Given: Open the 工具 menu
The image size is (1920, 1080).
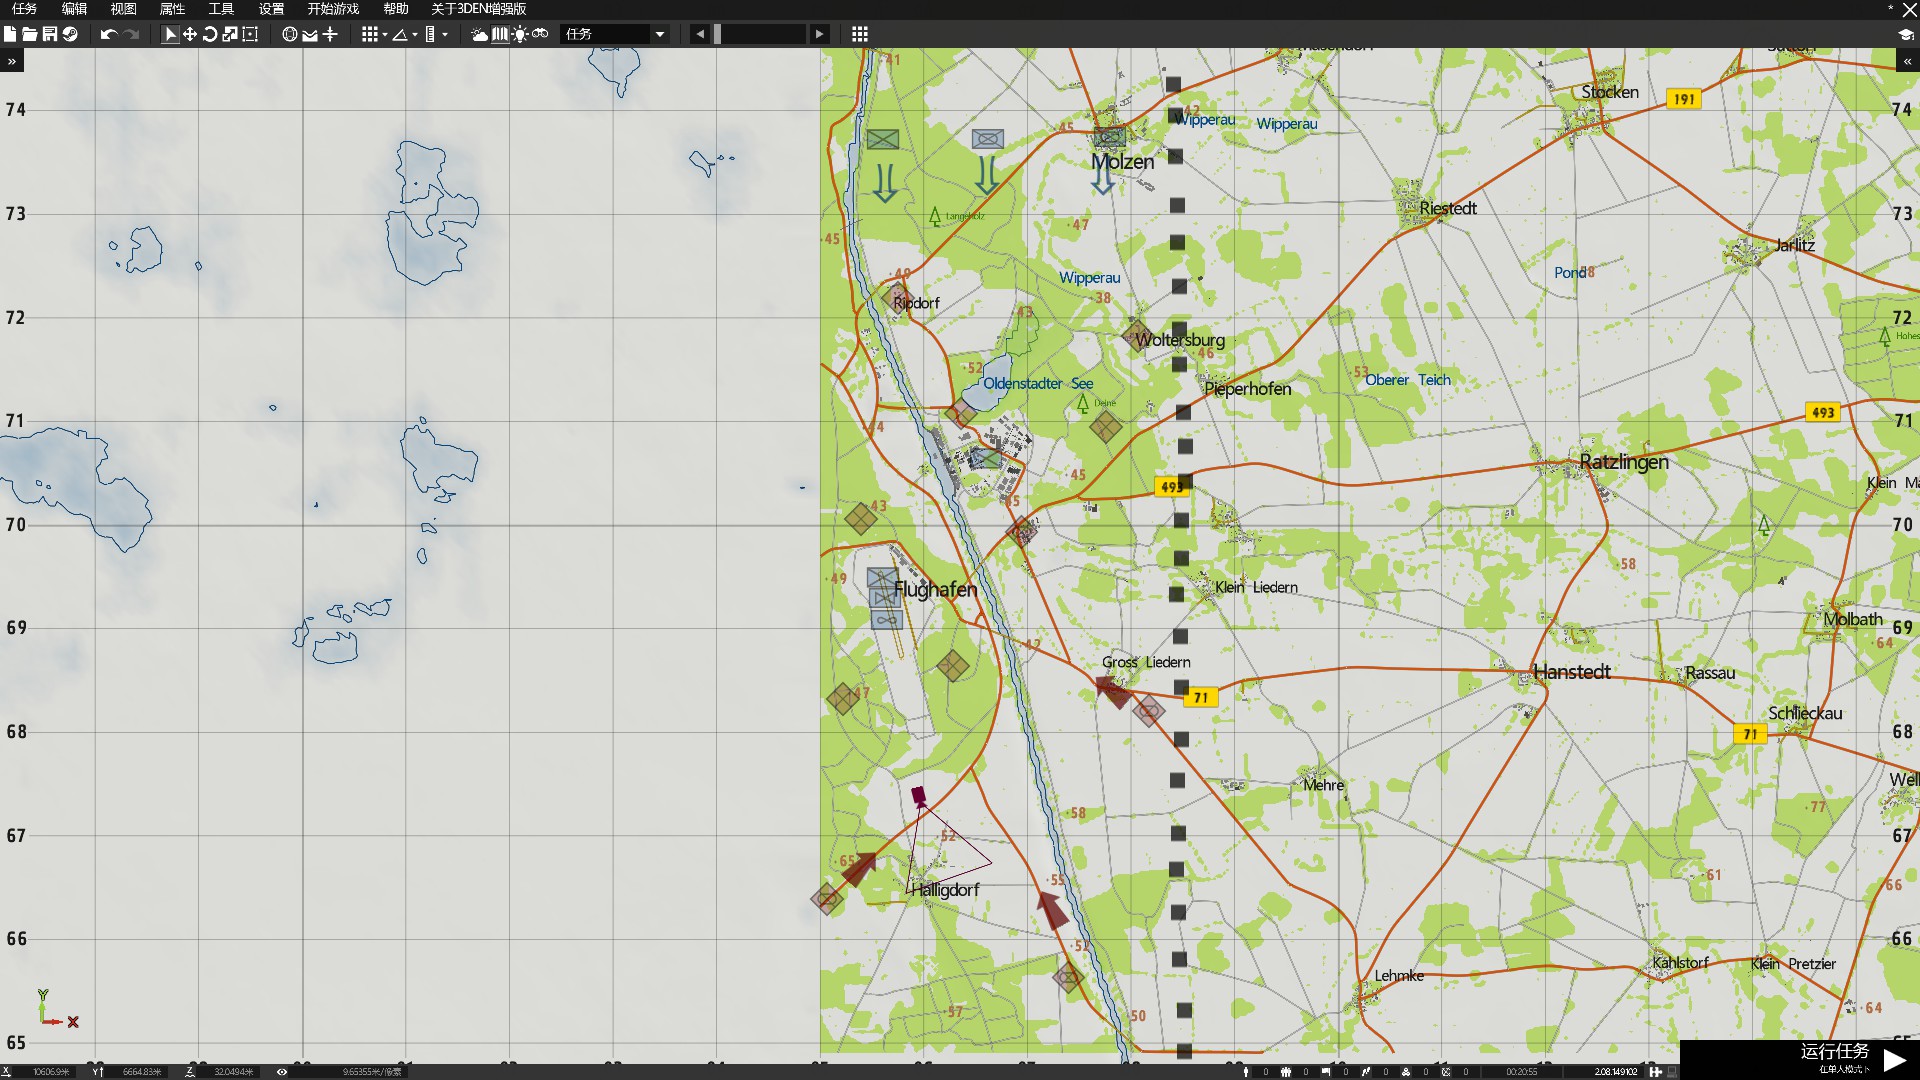Looking at the screenshot, I should (x=221, y=9).
